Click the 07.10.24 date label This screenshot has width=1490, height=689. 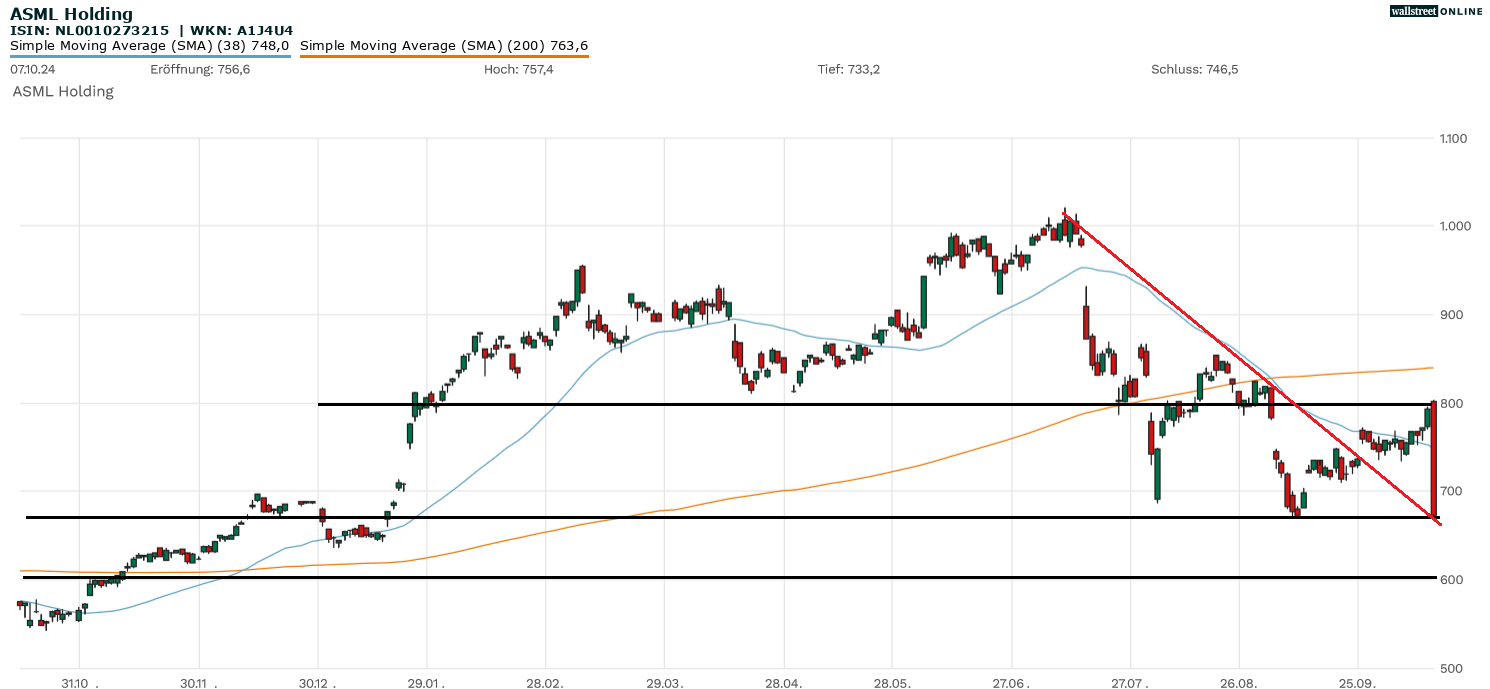[x=31, y=69]
